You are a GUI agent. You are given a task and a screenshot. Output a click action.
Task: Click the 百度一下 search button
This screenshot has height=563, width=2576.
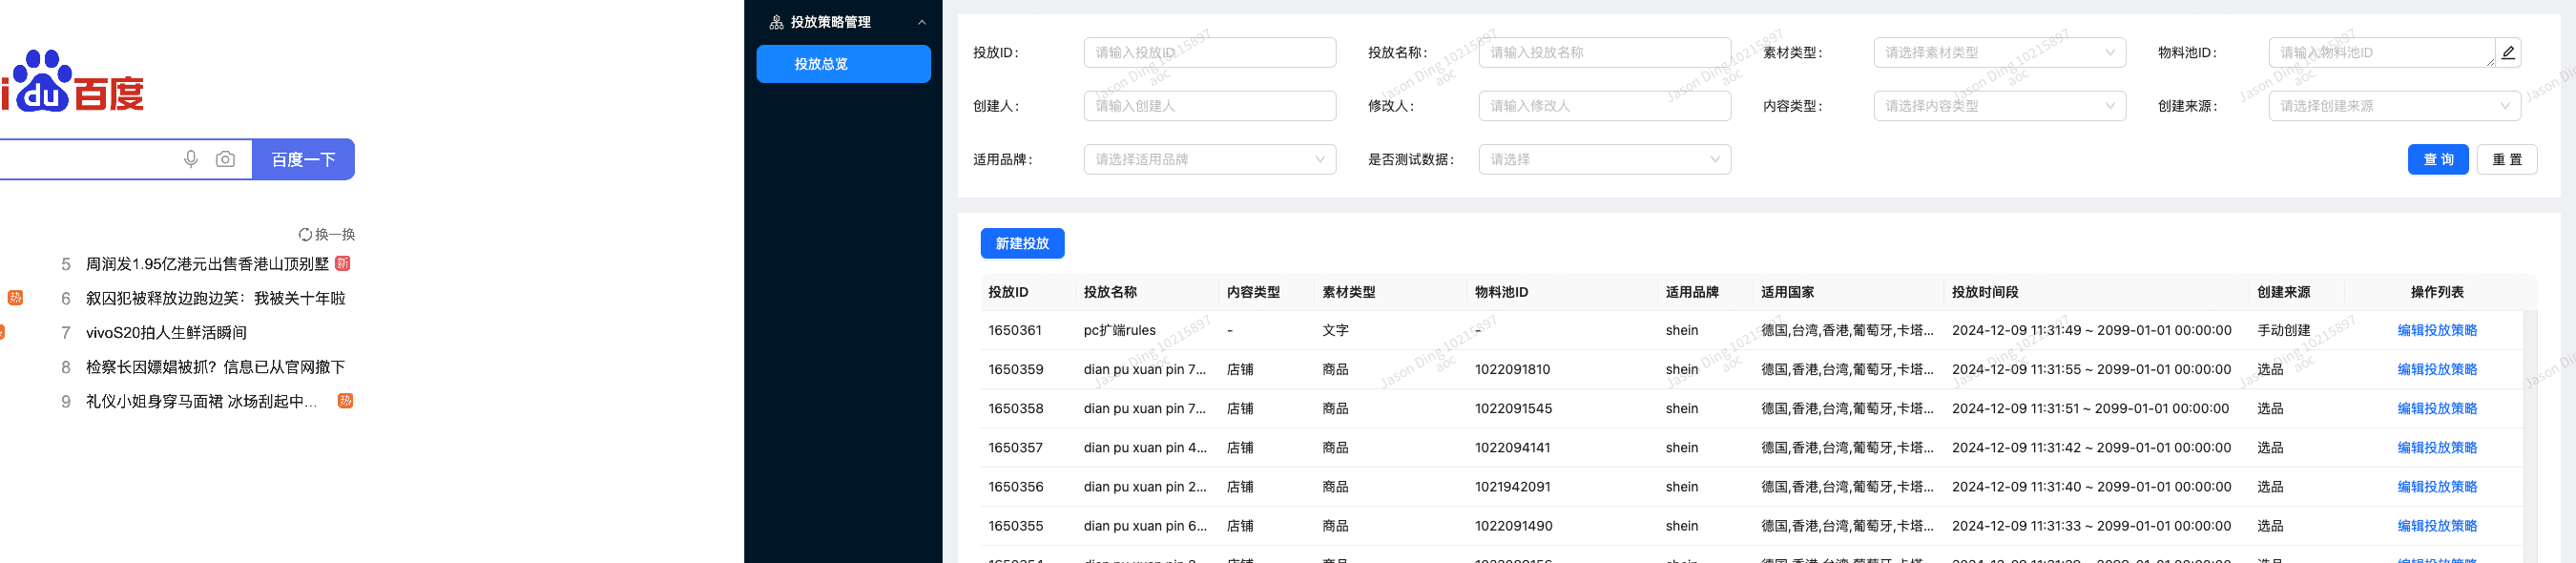click(303, 159)
